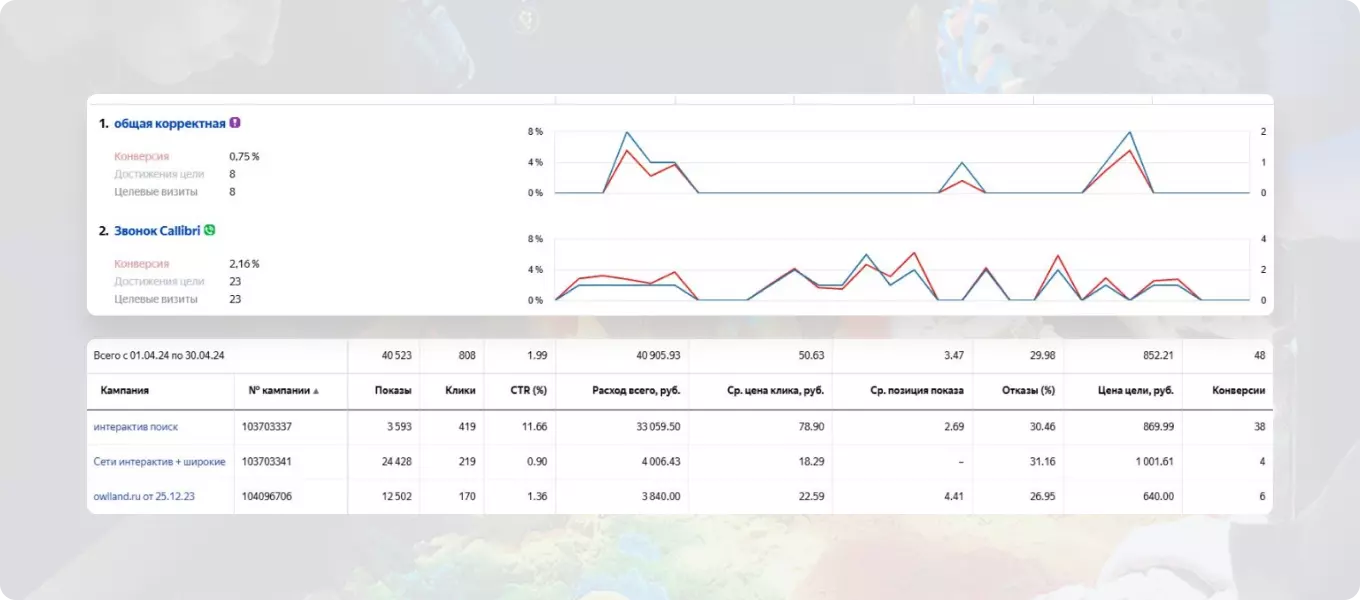This screenshot has width=1360, height=600.
Task: Click the total clicks value «808»
Action: pyautogui.click(x=466, y=355)
